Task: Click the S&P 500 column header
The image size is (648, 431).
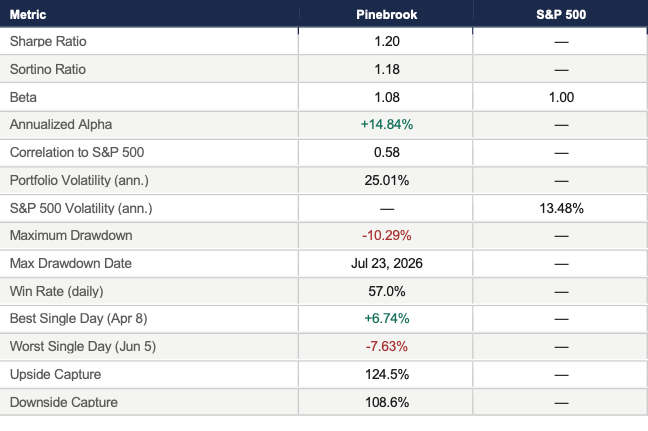Action: click(x=561, y=14)
